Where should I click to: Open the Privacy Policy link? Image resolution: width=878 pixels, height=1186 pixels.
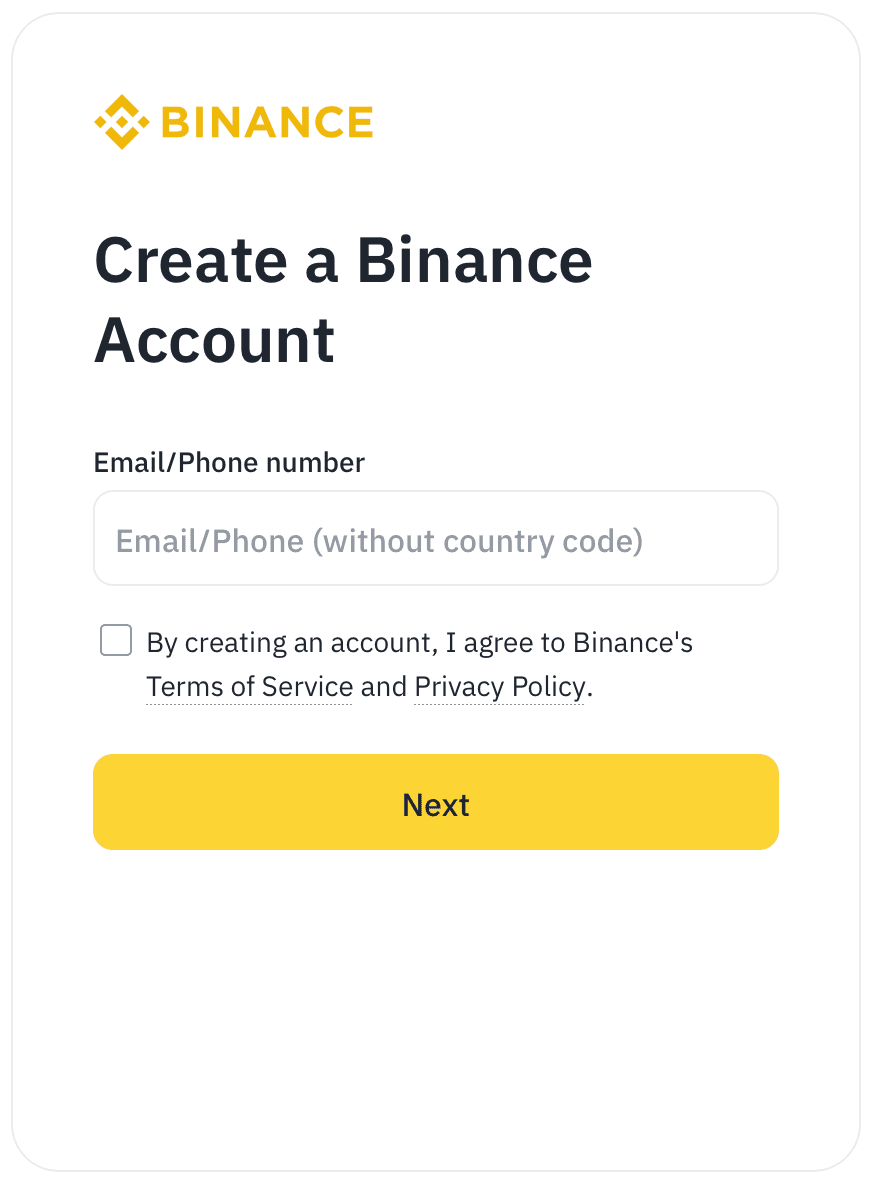click(499, 687)
